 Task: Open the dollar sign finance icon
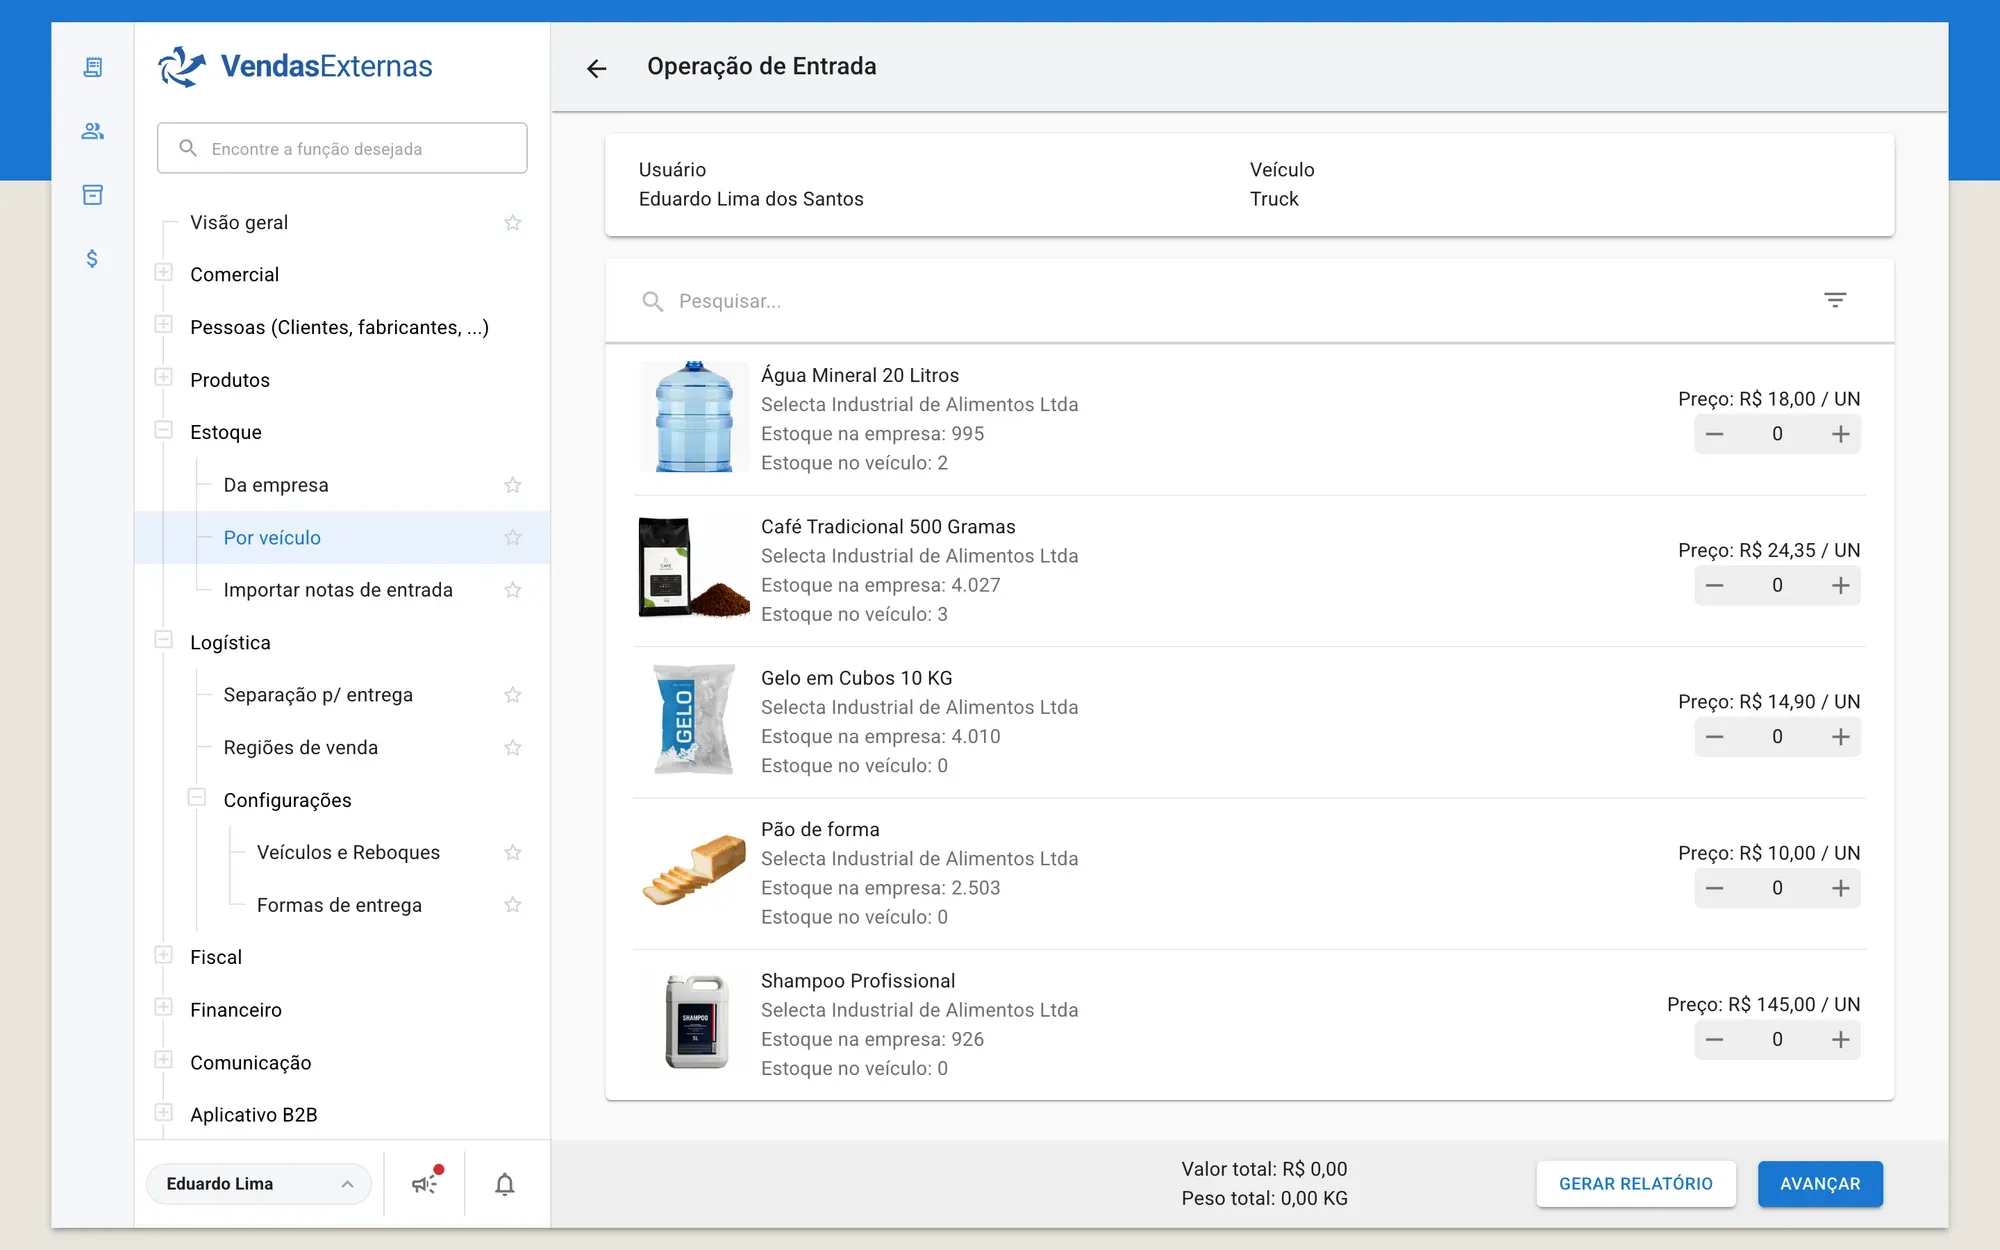click(92, 259)
